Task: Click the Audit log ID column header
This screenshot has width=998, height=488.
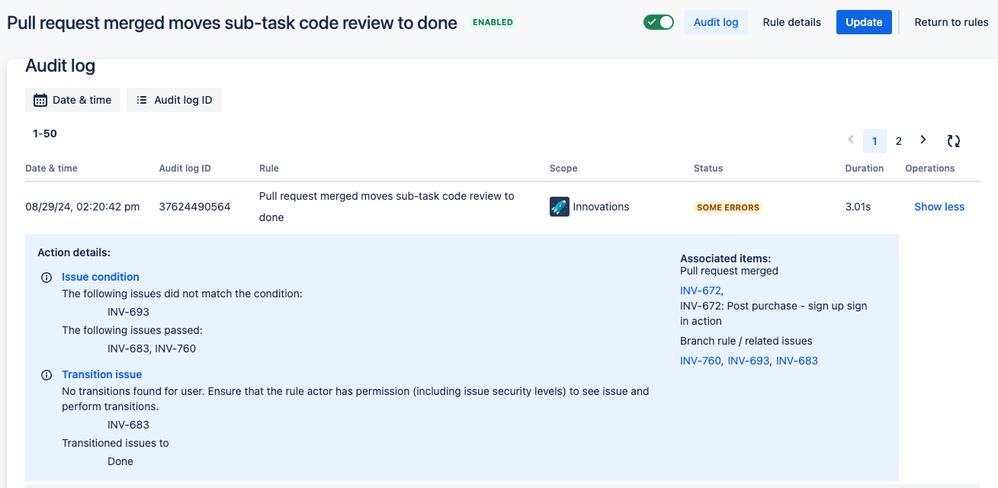Action: (185, 169)
